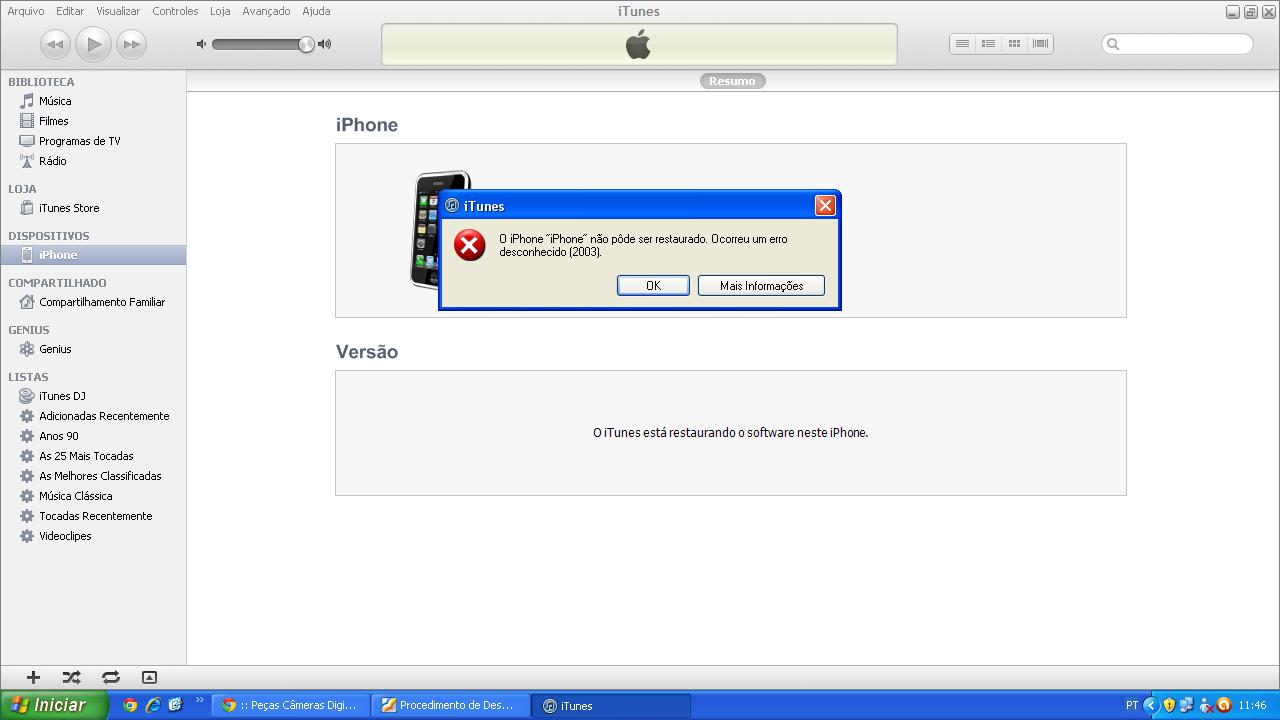Open the Controles menu
Viewport: 1280px width, 720px height.
[175, 11]
